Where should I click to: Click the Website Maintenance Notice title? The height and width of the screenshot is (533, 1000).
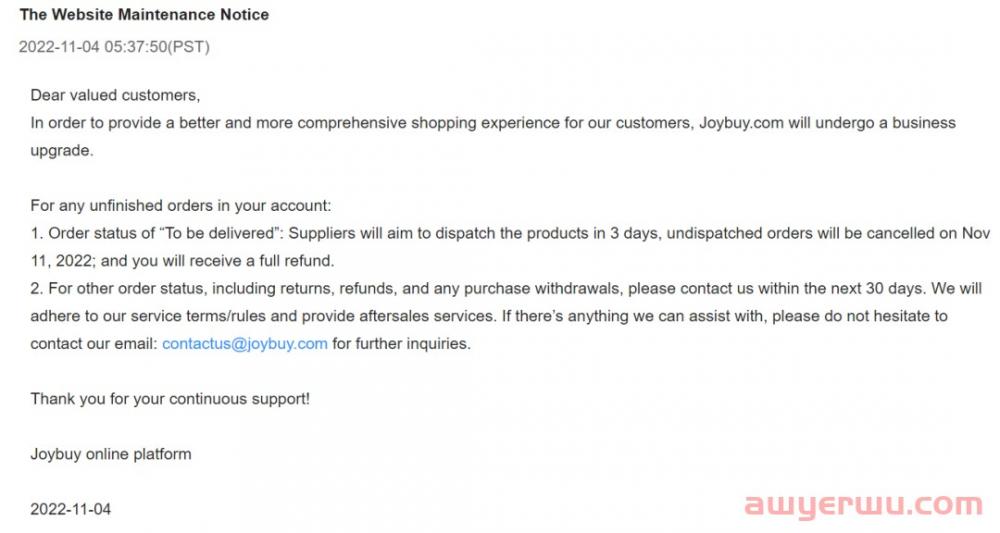point(144,15)
